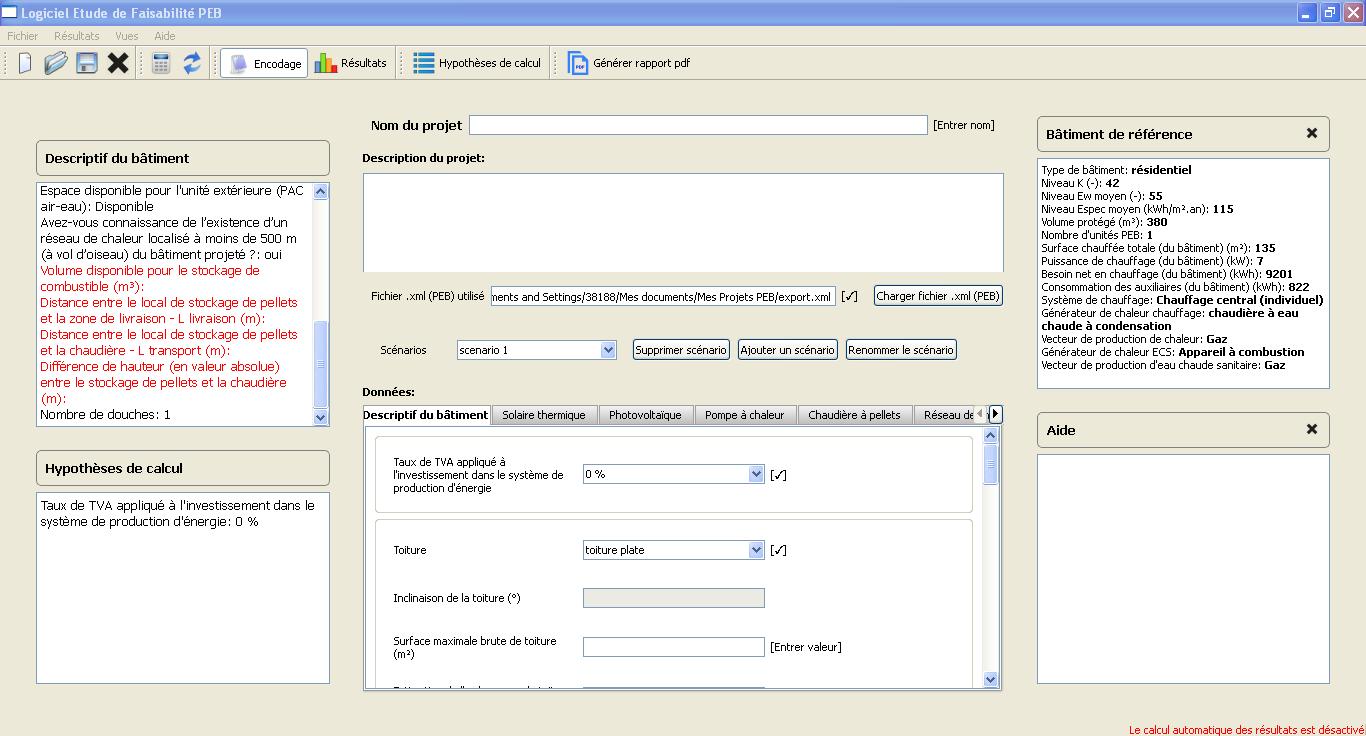Click 'Type de bâtiment: résidentiel' line
1366x736 pixels.
pos(1116,170)
